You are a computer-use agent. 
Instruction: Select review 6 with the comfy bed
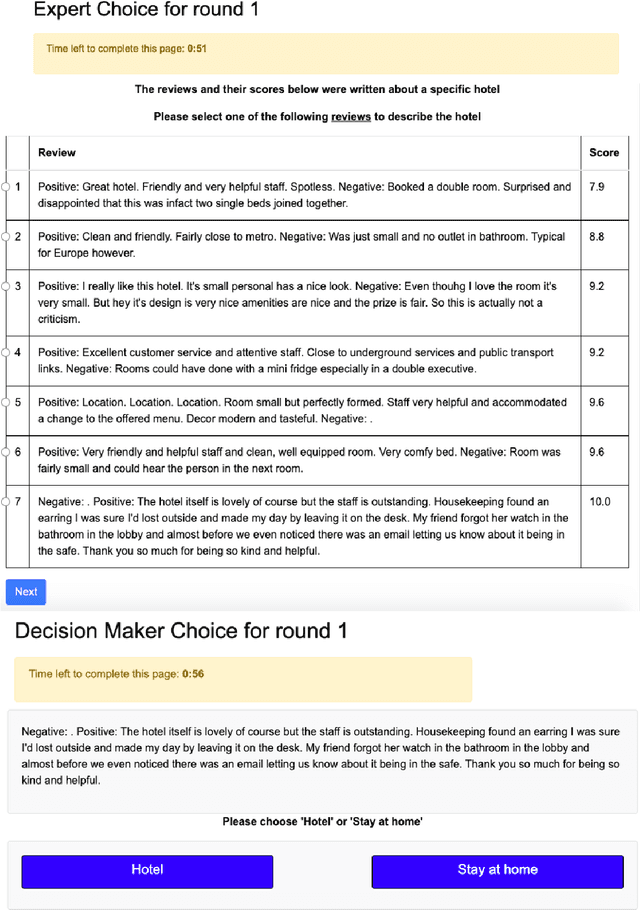click(8, 454)
